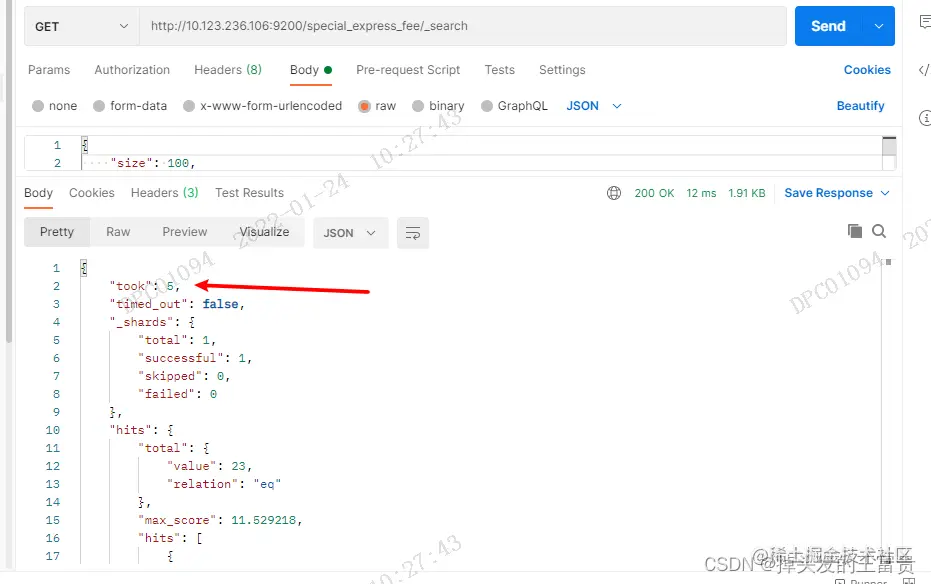Image resolution: width=931 pixels, height=584 pixels.
Task: Click the 1.91 KB response size
Action: (747, 193)
